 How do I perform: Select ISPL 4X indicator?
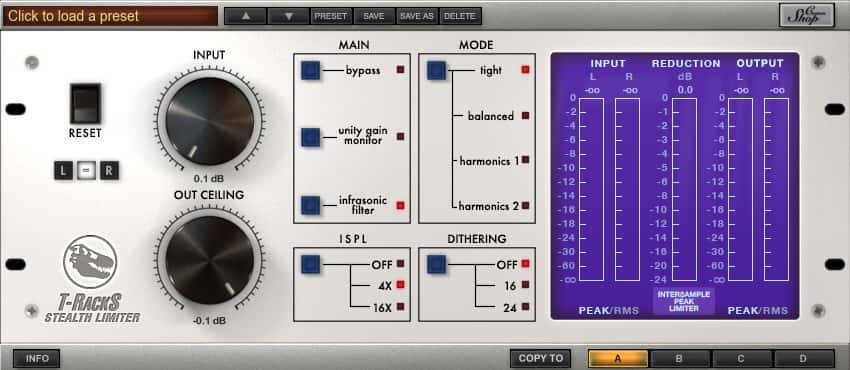[401, 284]
